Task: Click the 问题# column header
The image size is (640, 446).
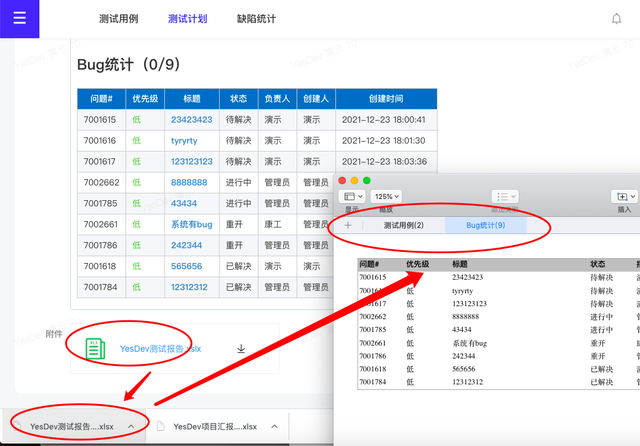Action: tap(101, 99)
